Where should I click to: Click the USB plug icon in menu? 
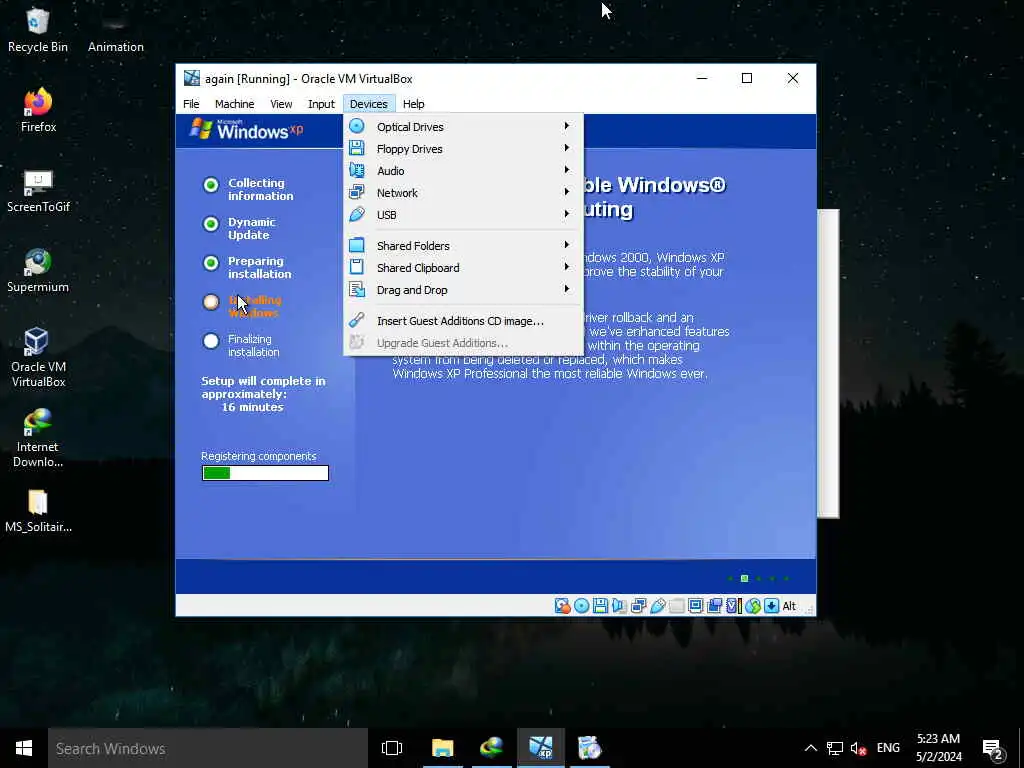click(357, 214)
